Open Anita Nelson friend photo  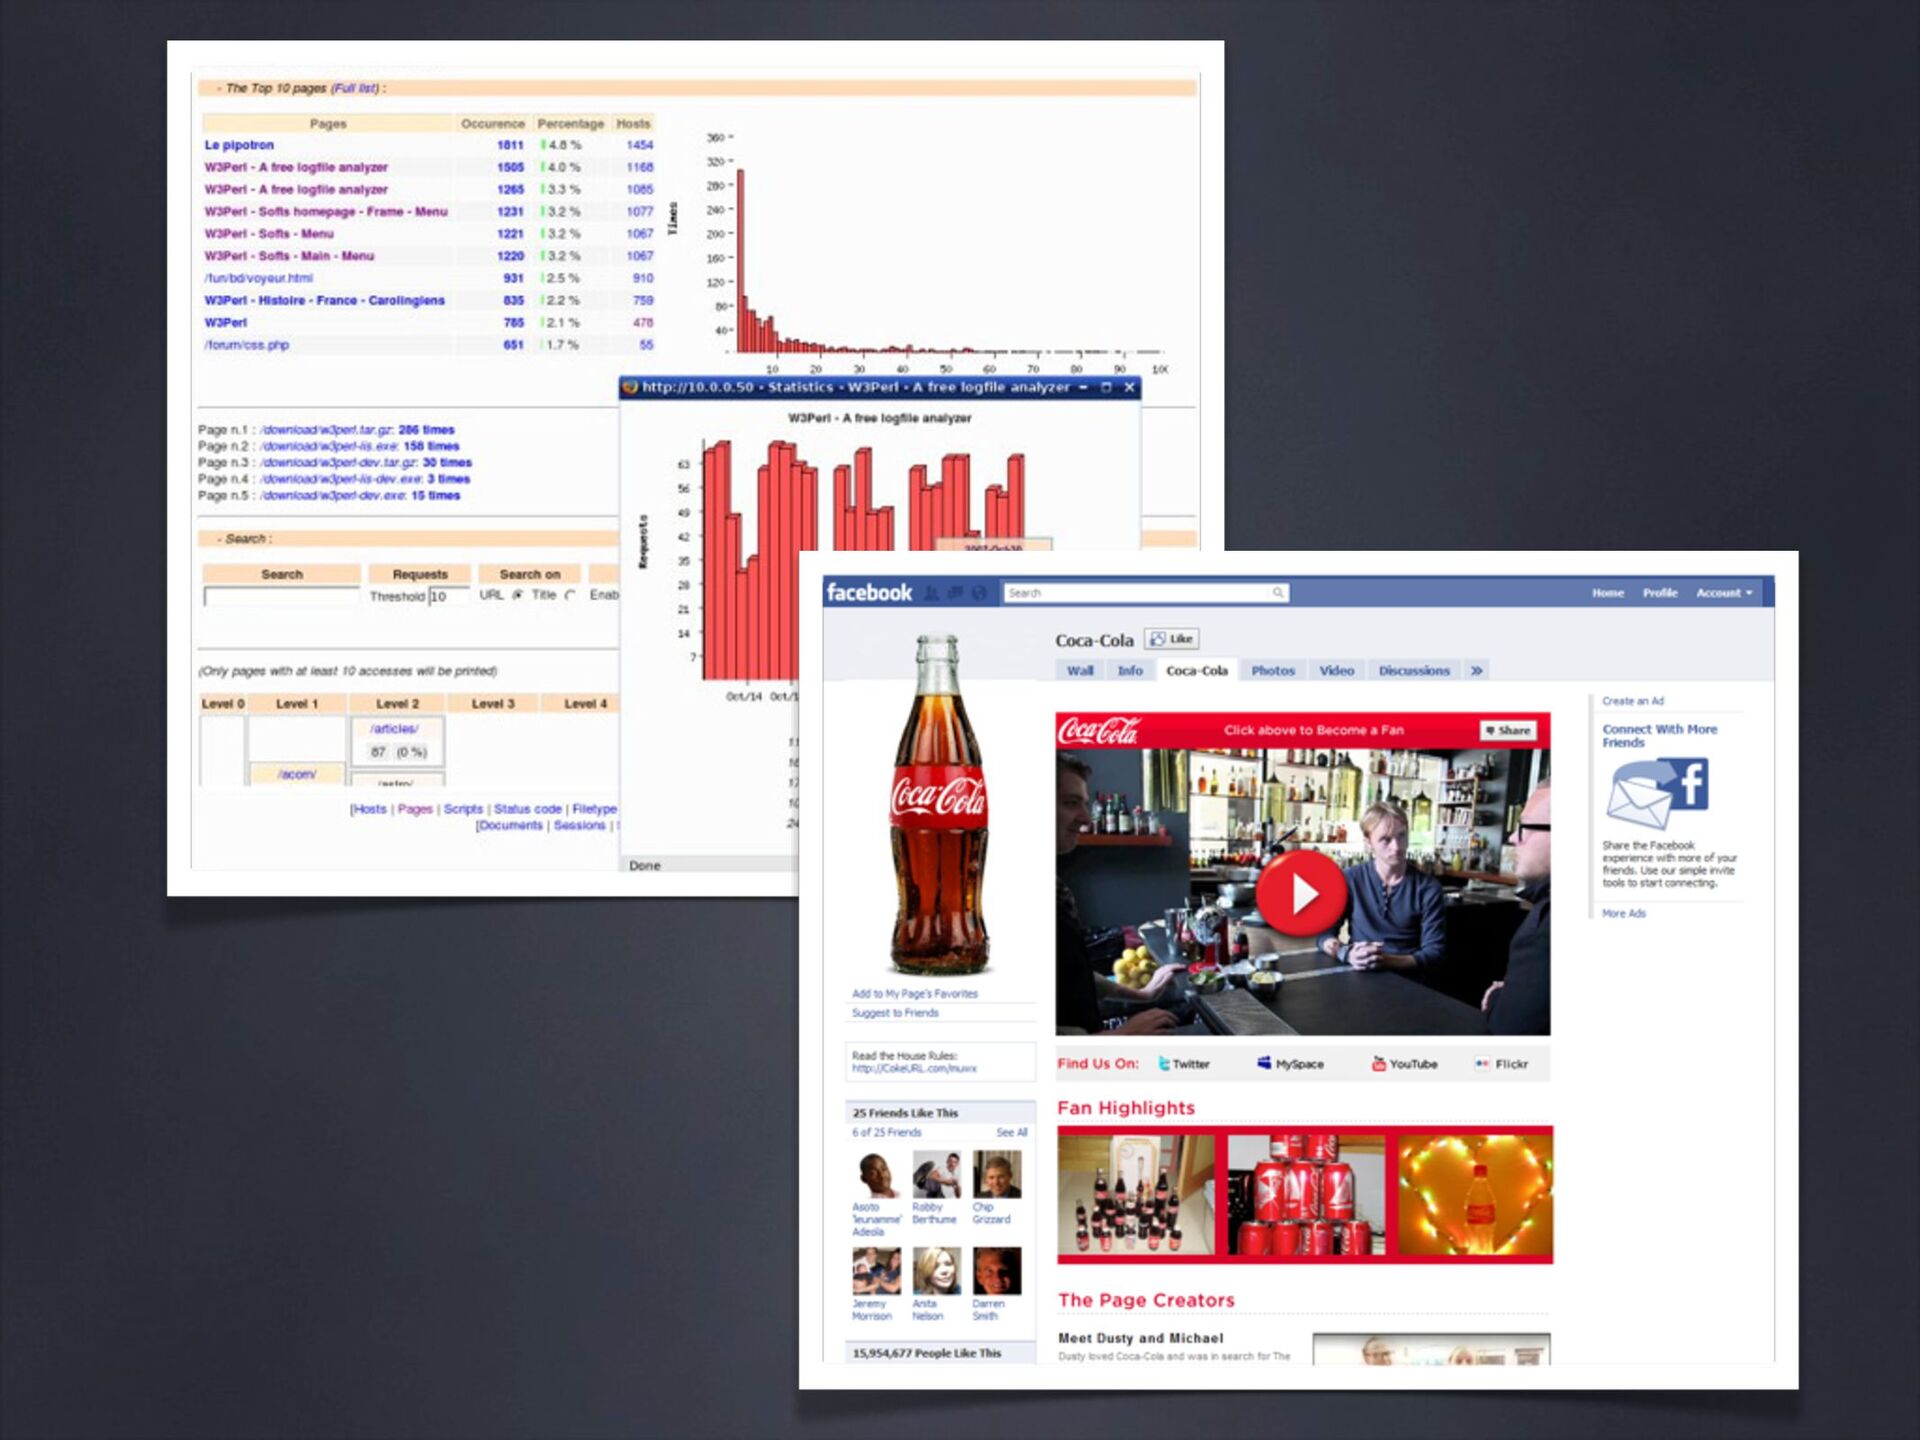[x=936, y=1271]
